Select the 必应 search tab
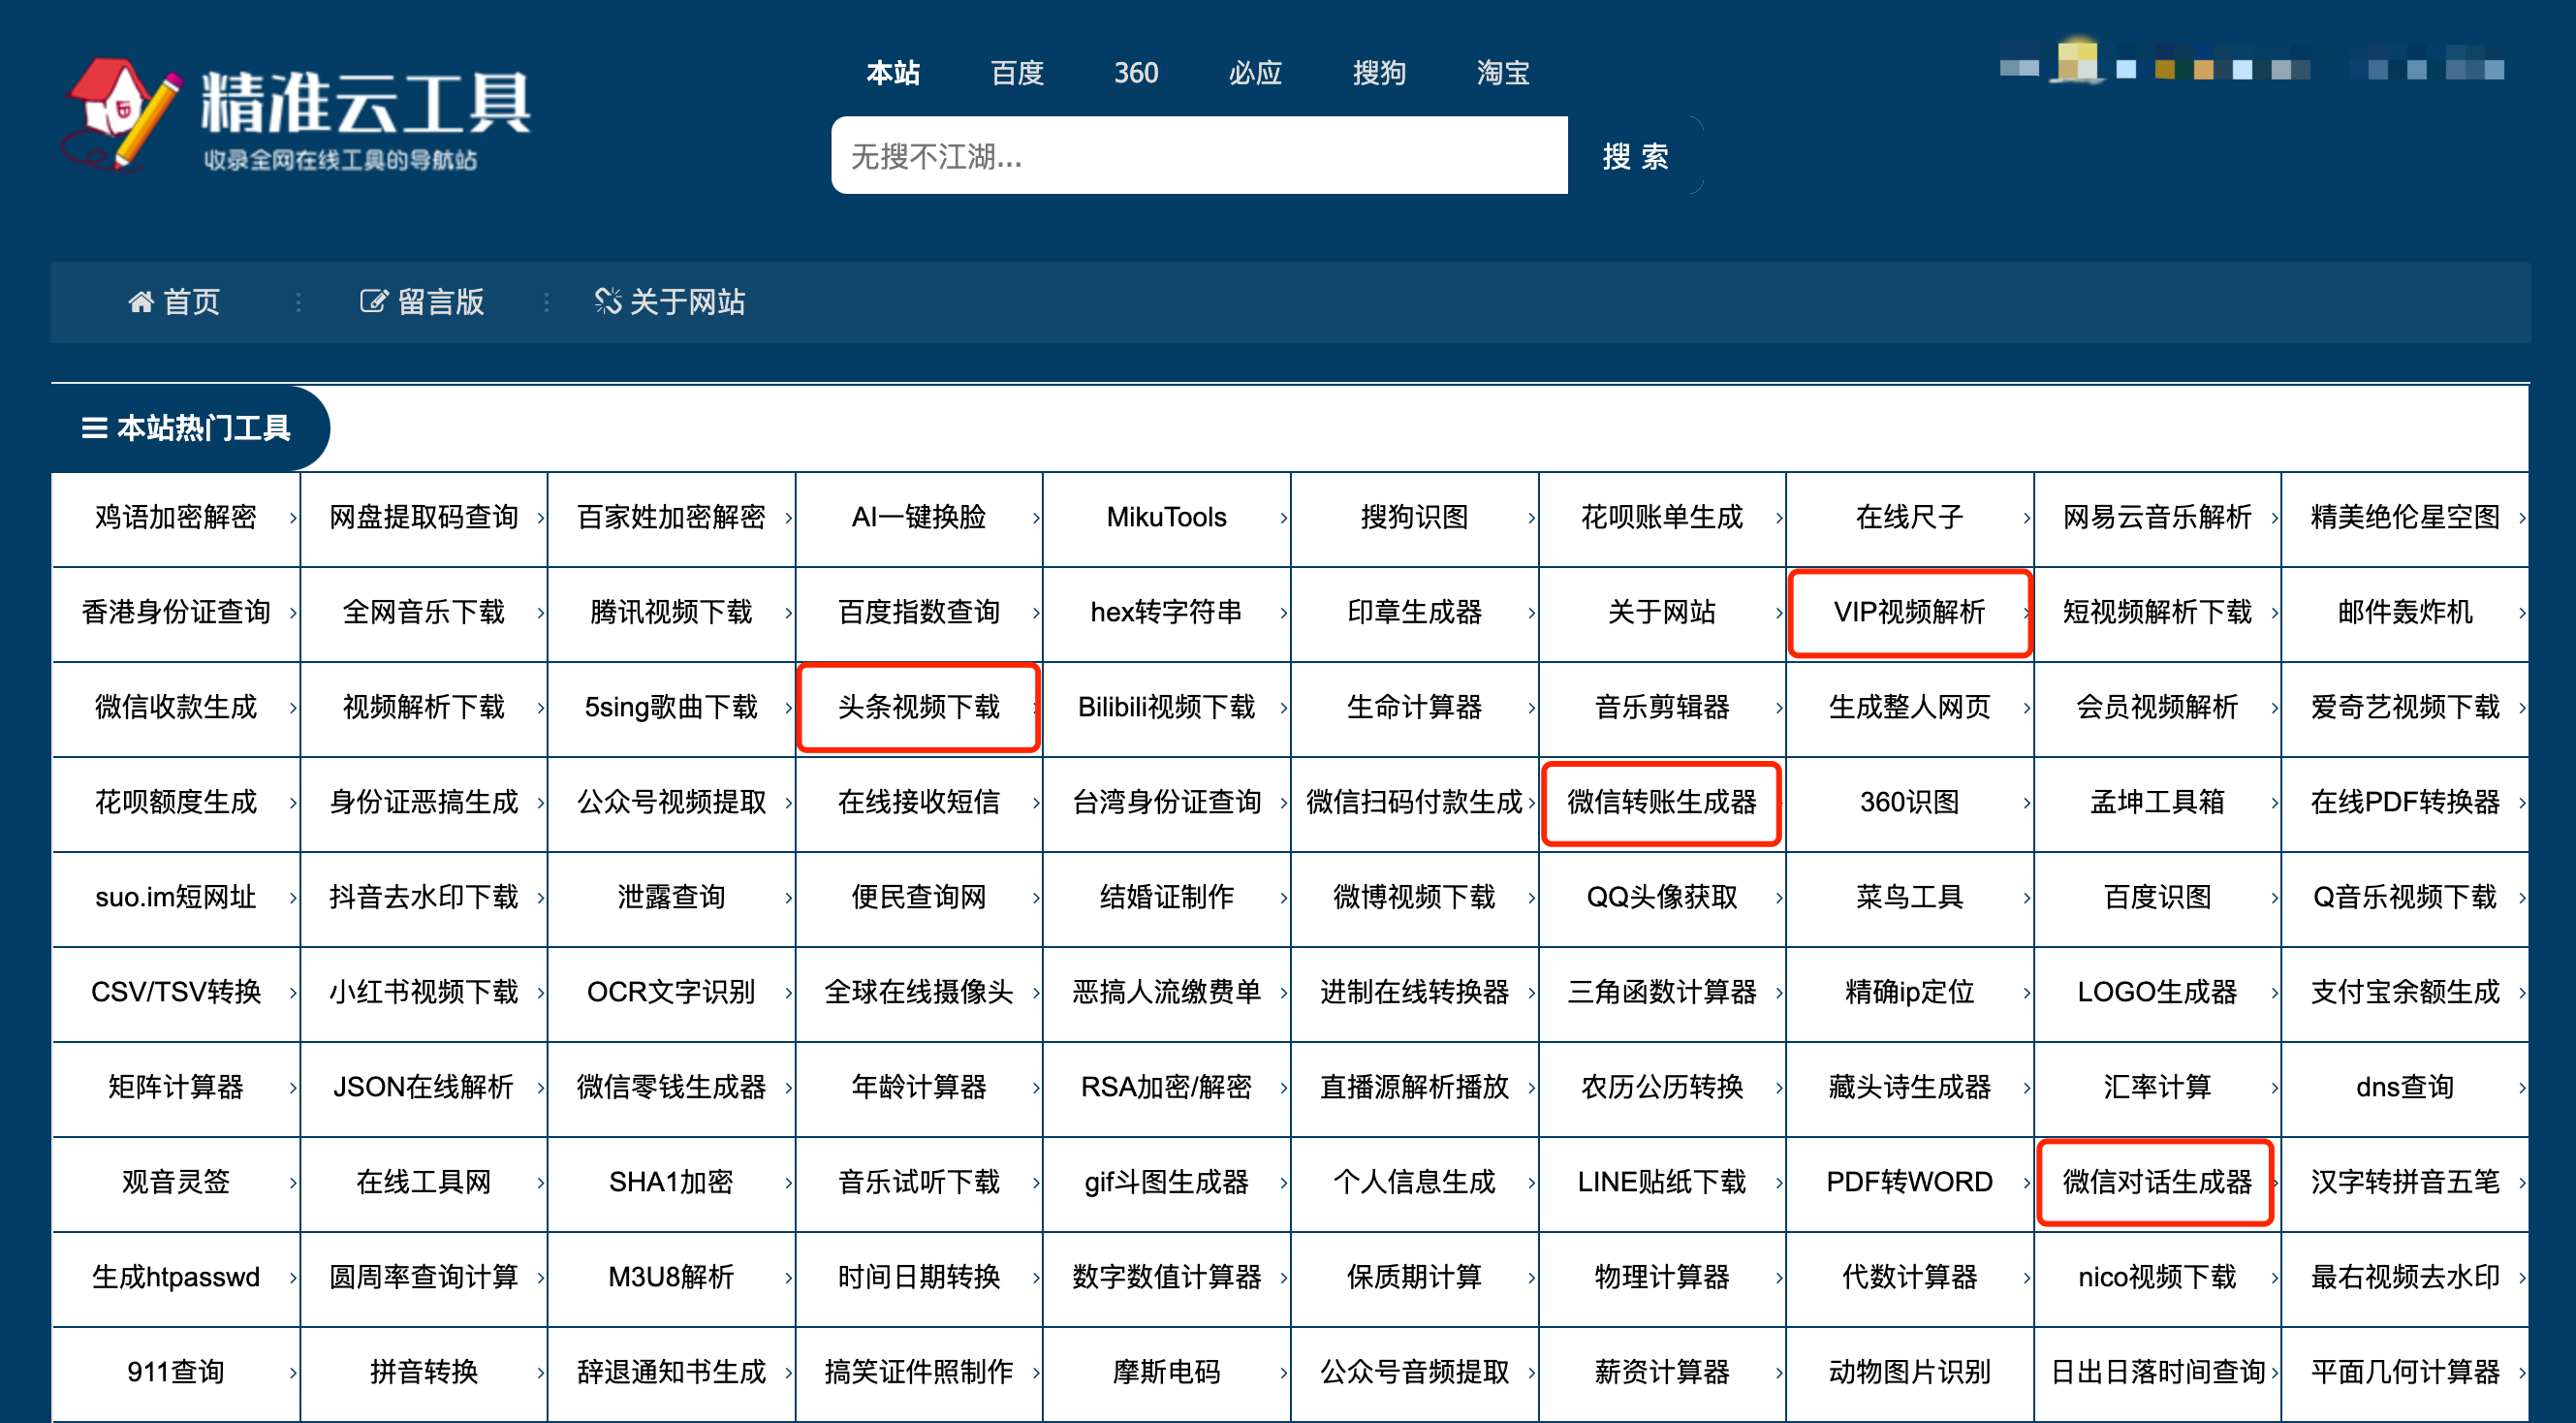Image resolution: width=2576 pixels, height=1423 pixels. click(1255, 72)
